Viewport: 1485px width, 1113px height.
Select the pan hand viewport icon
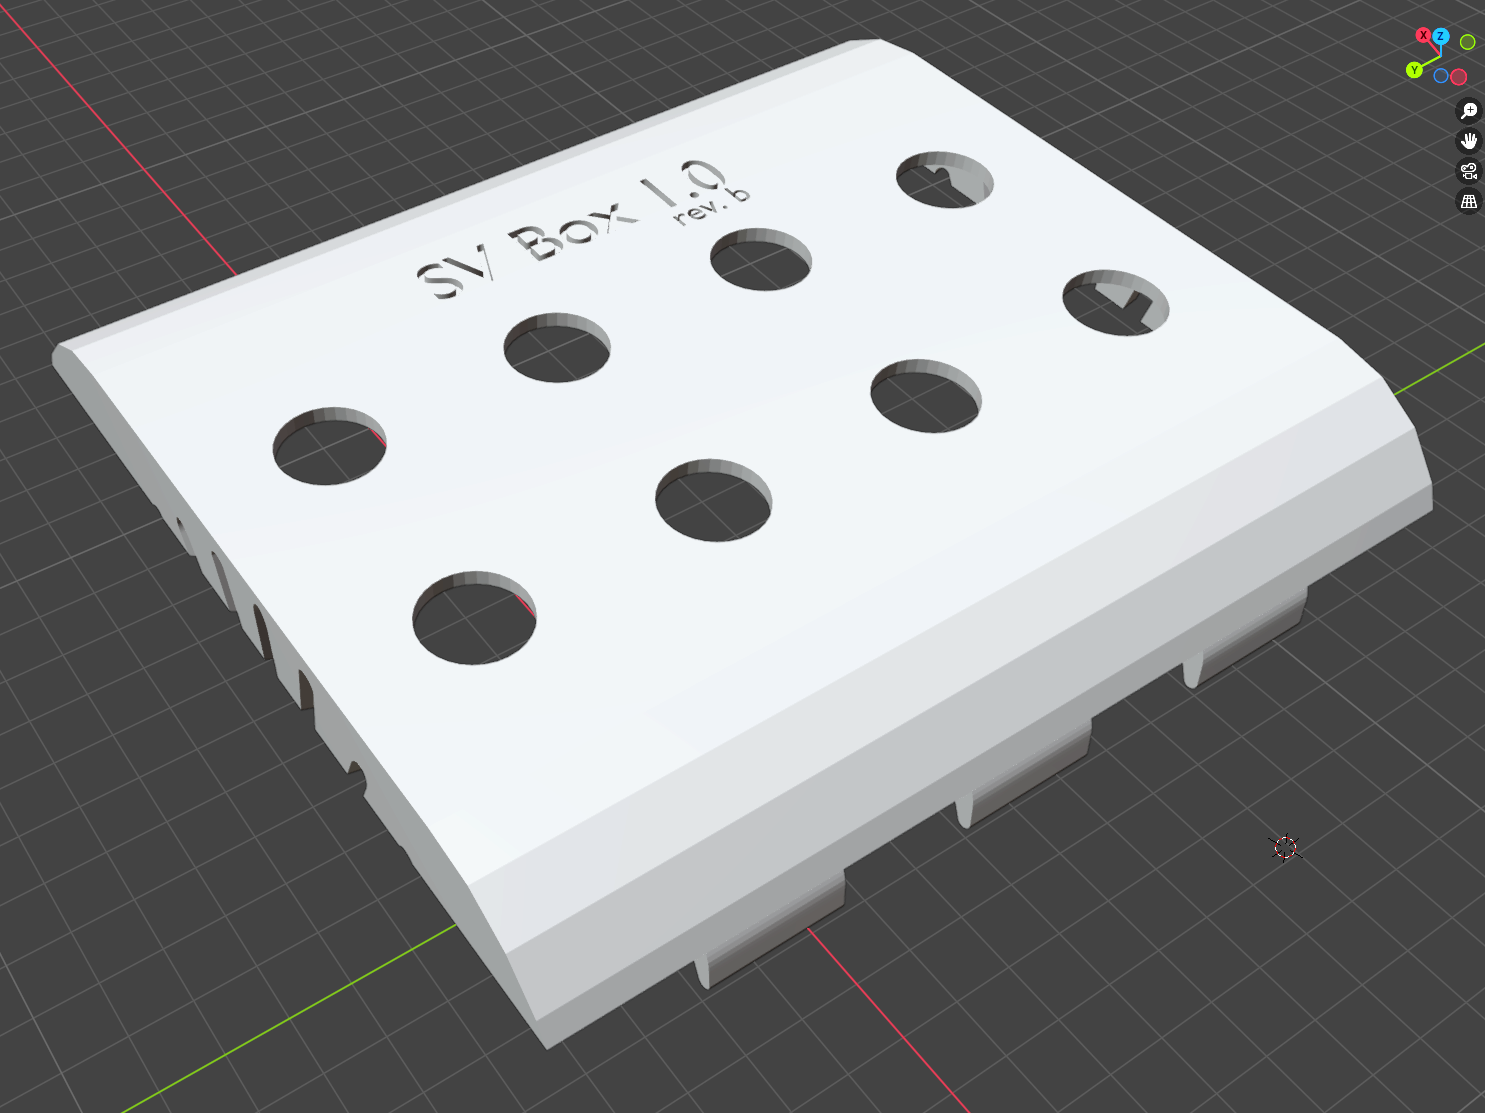pos(1468,141)
